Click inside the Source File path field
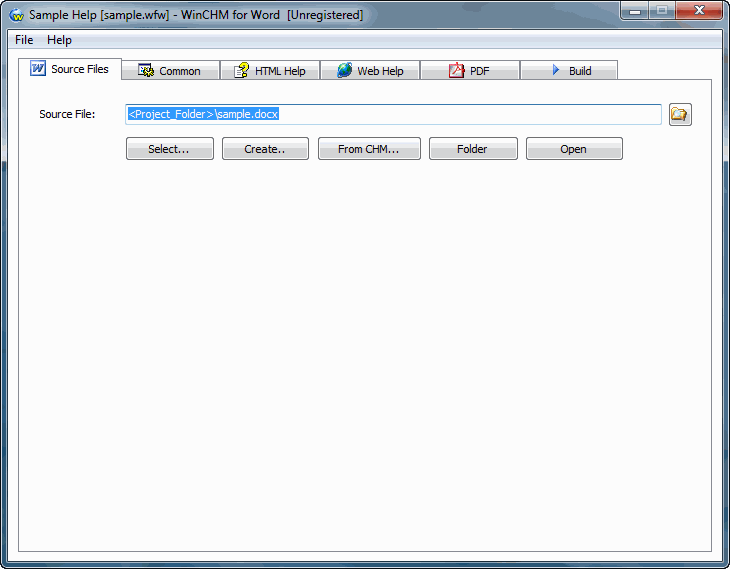 (393, 115)
